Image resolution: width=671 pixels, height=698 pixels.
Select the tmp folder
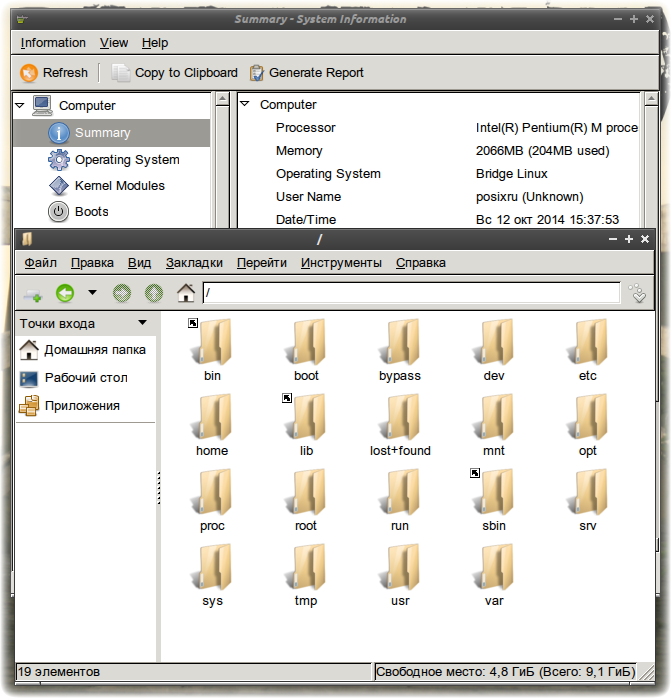pyautogui.click(x=306, y=575)
